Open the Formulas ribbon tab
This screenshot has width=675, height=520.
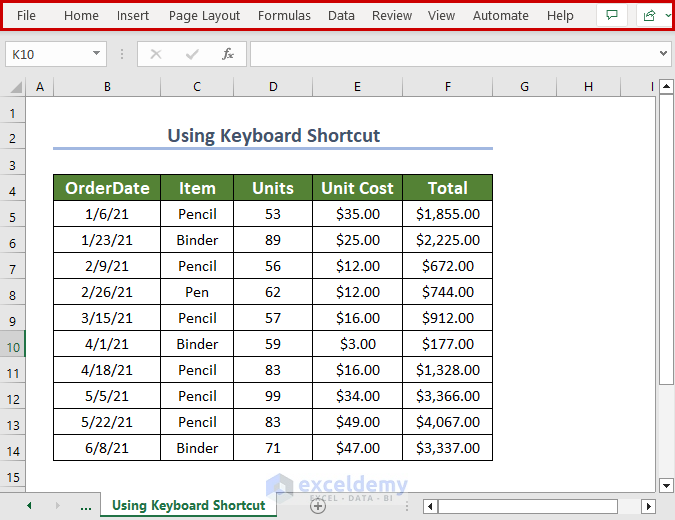[284, 15]
